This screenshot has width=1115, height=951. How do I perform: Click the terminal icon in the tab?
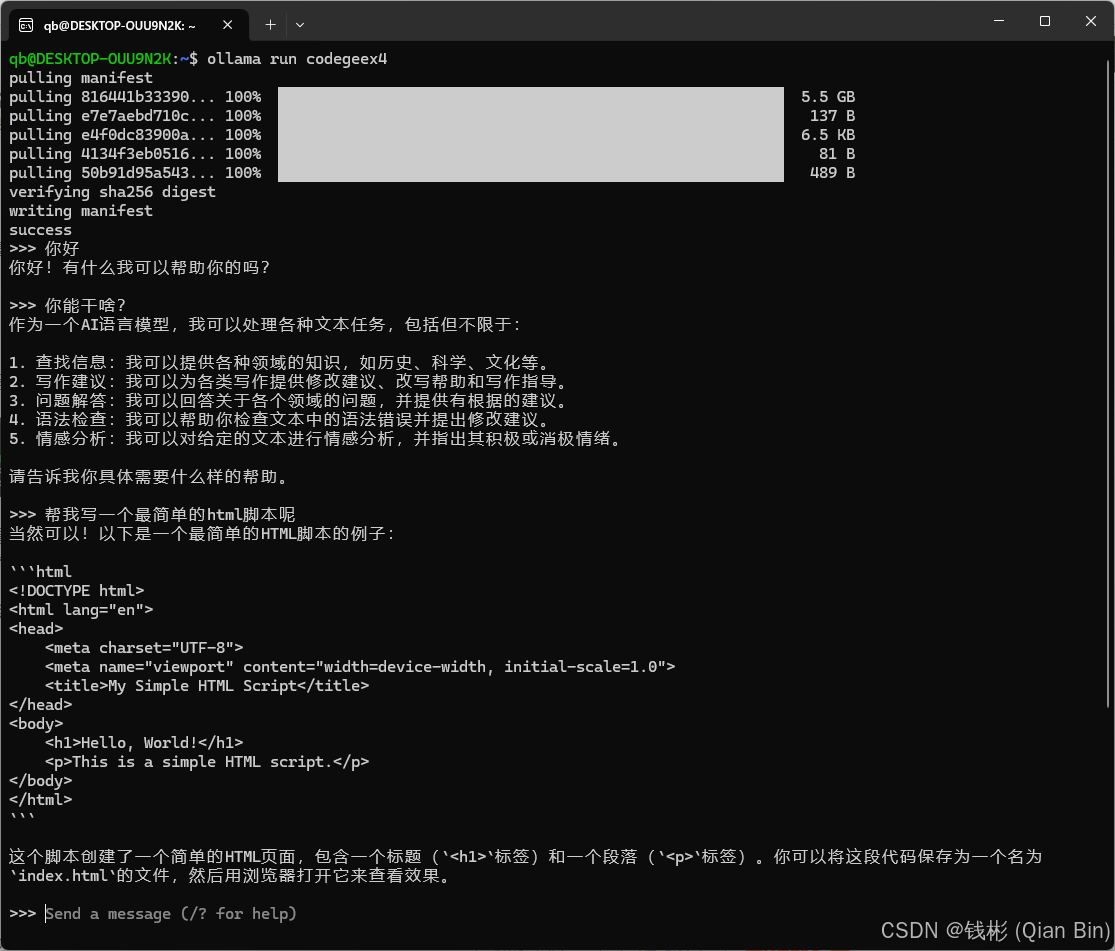26,25
